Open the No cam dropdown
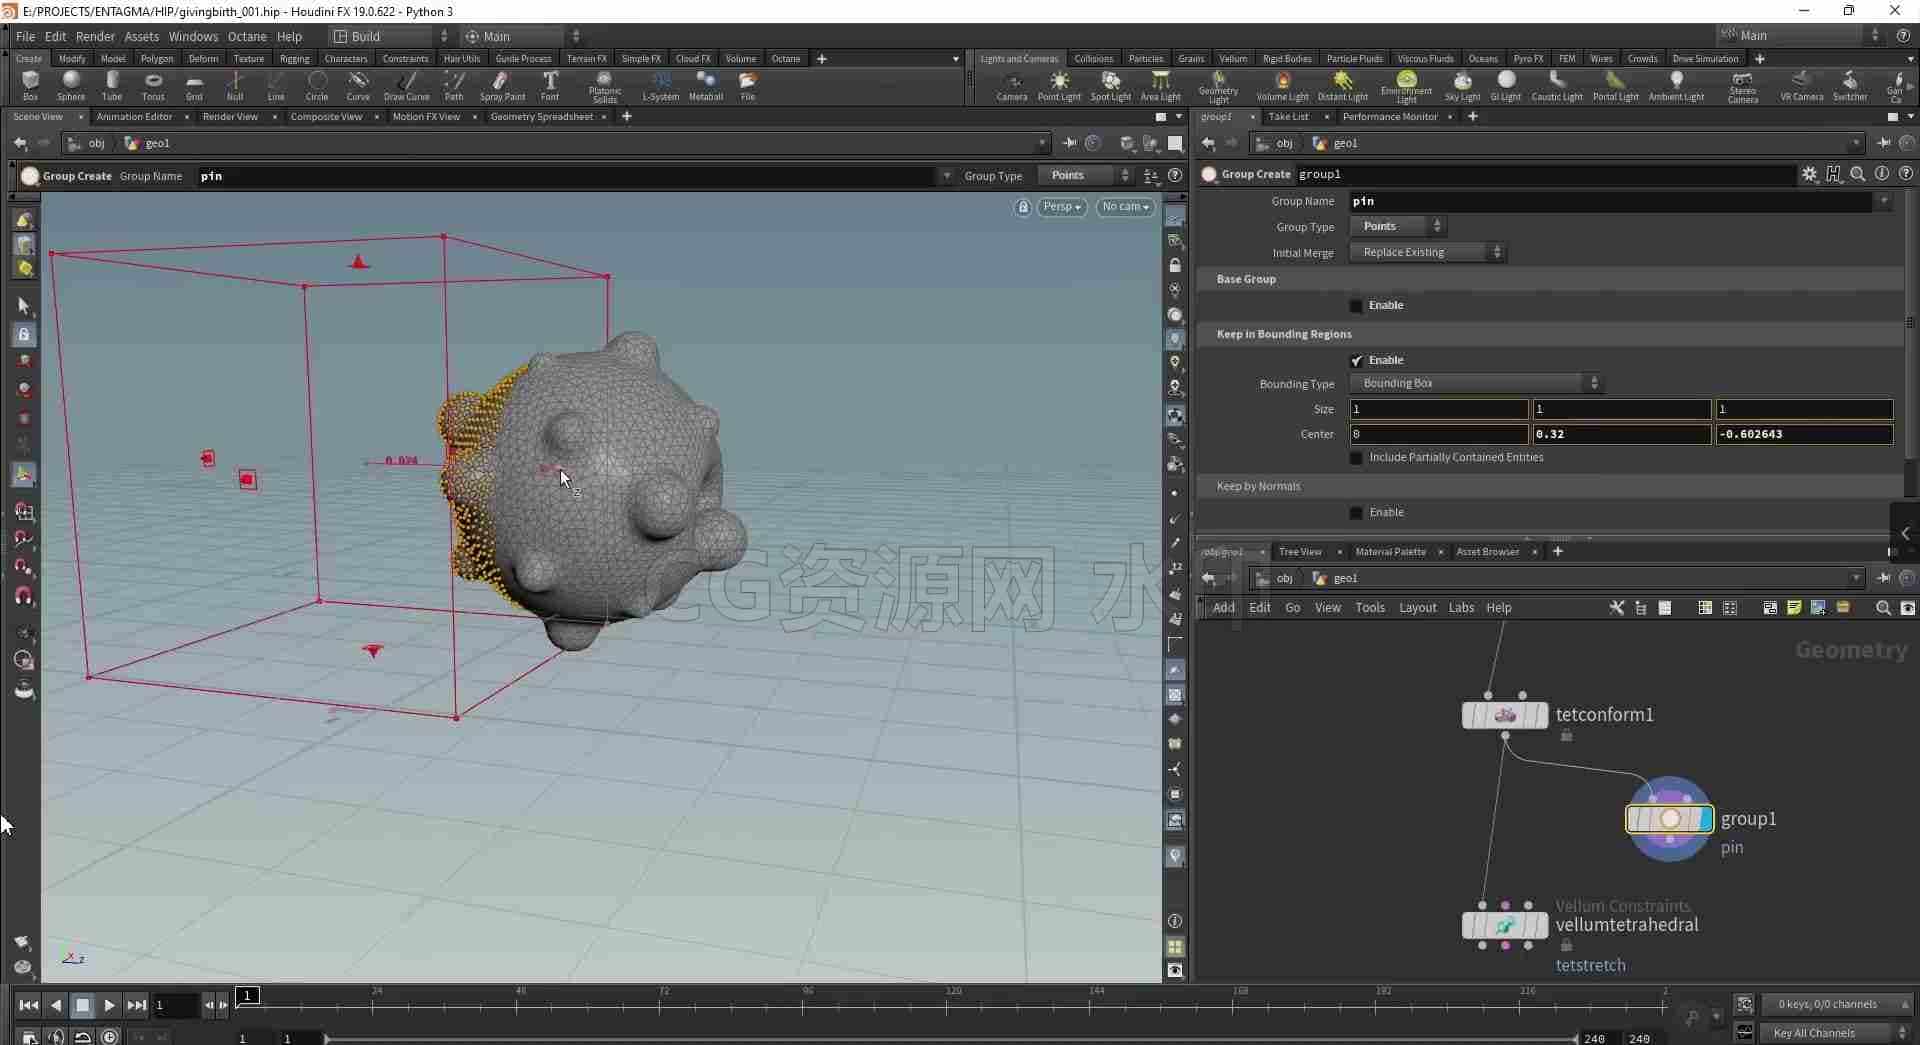Image resolution: width=1920 pixels, height=1045 pixels. (x=1125, y=207)
